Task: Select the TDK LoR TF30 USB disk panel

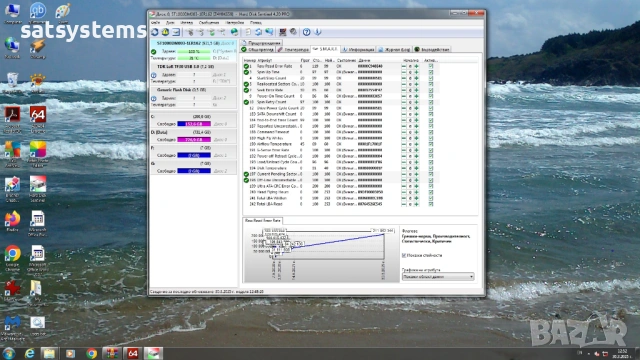Action: [193, 74]
